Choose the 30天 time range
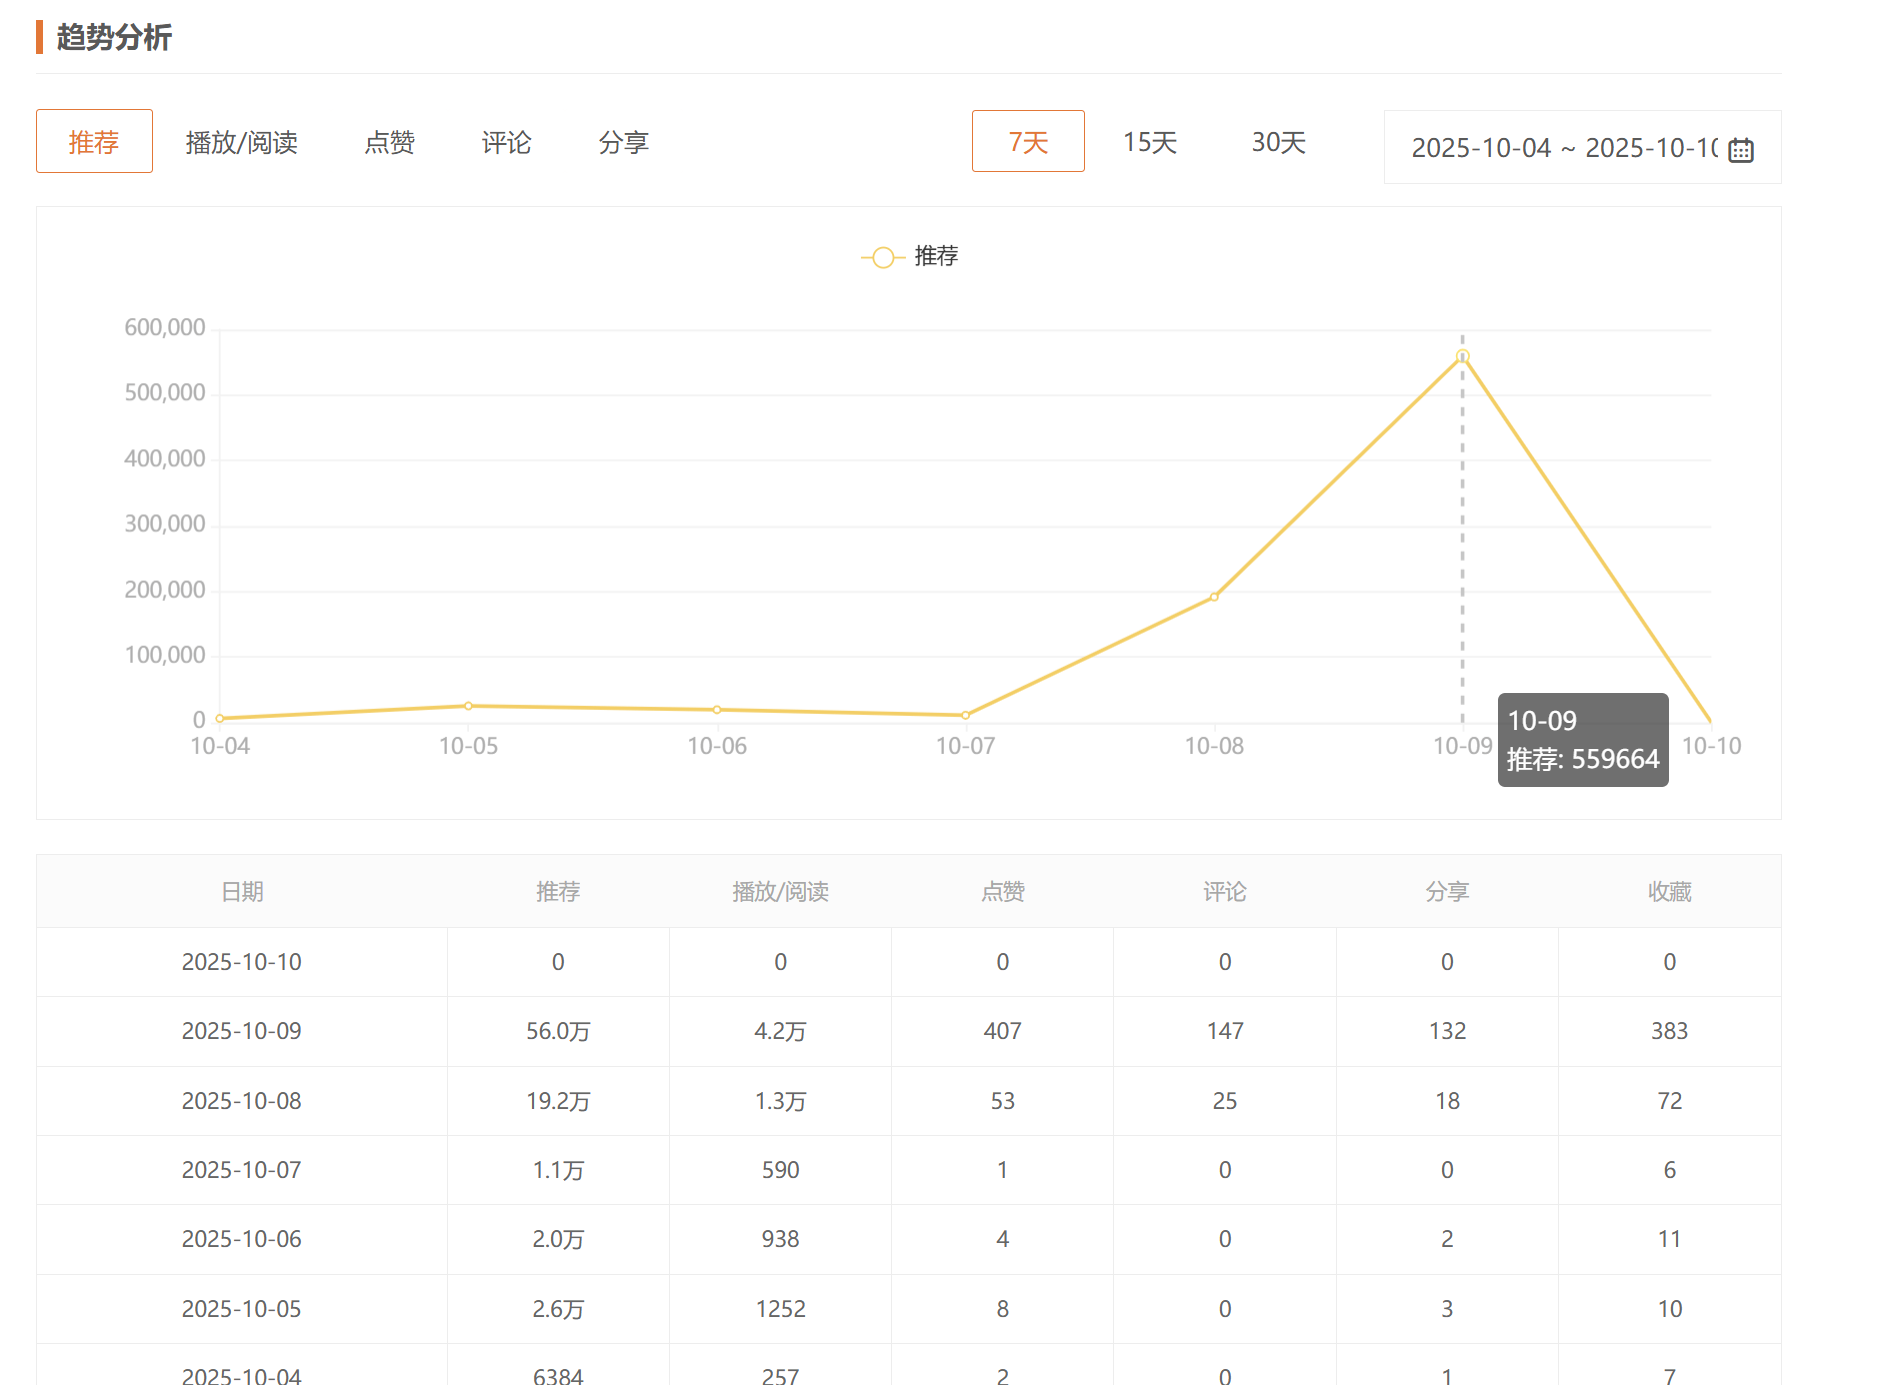 pyautogui.click(x=1279, y=142)
